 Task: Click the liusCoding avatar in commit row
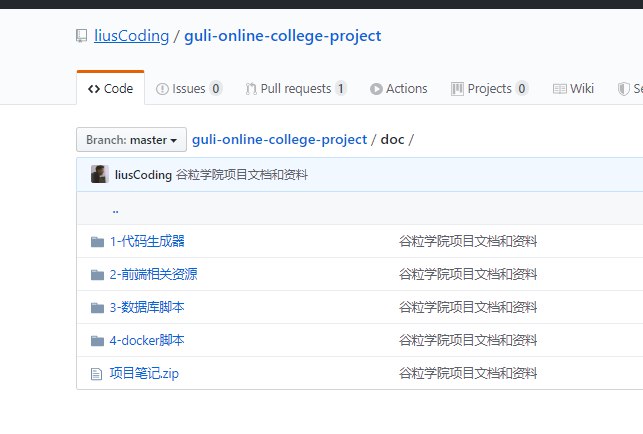(x=99, y=174)
